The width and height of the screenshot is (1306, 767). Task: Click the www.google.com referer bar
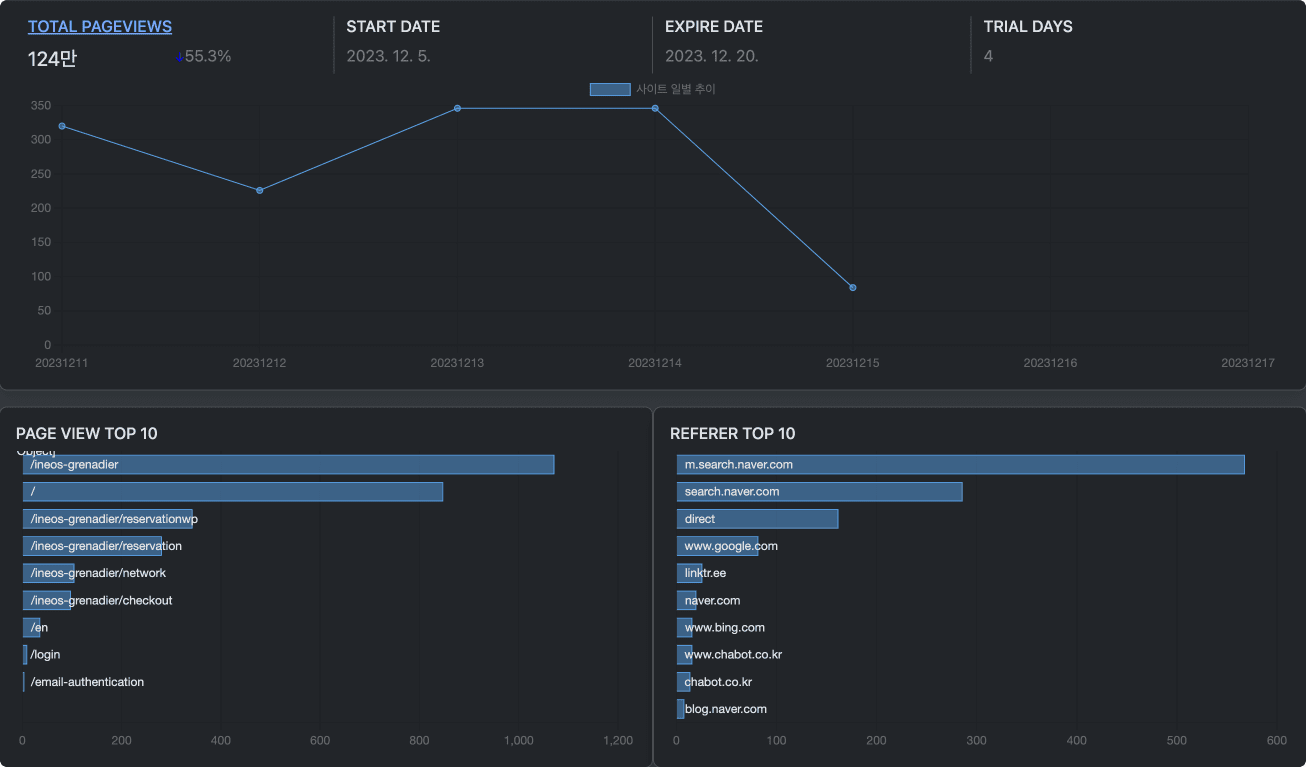pos(718,546)
